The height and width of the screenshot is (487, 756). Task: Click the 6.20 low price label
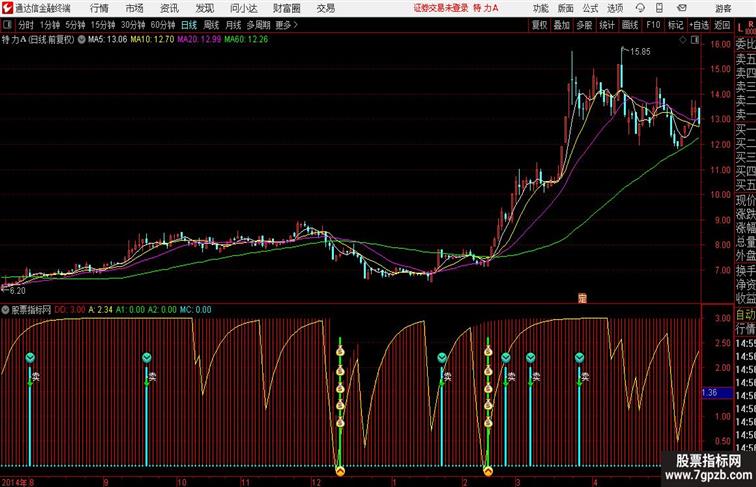point(17,291)
